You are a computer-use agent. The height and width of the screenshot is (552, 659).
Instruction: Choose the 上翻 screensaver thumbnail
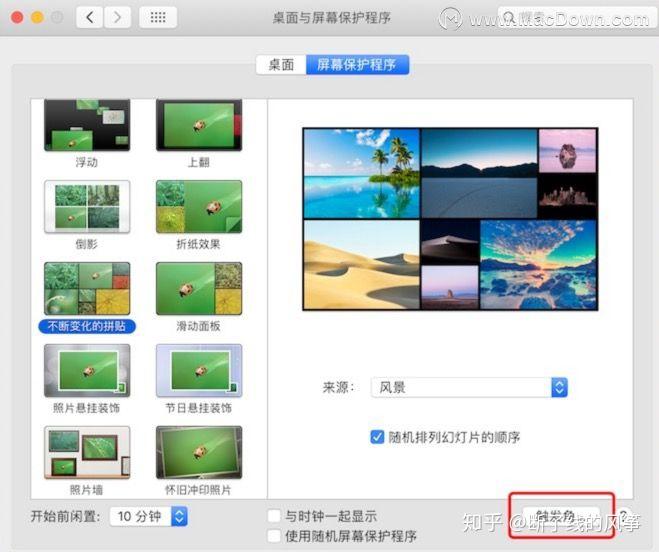click(199, 125)
